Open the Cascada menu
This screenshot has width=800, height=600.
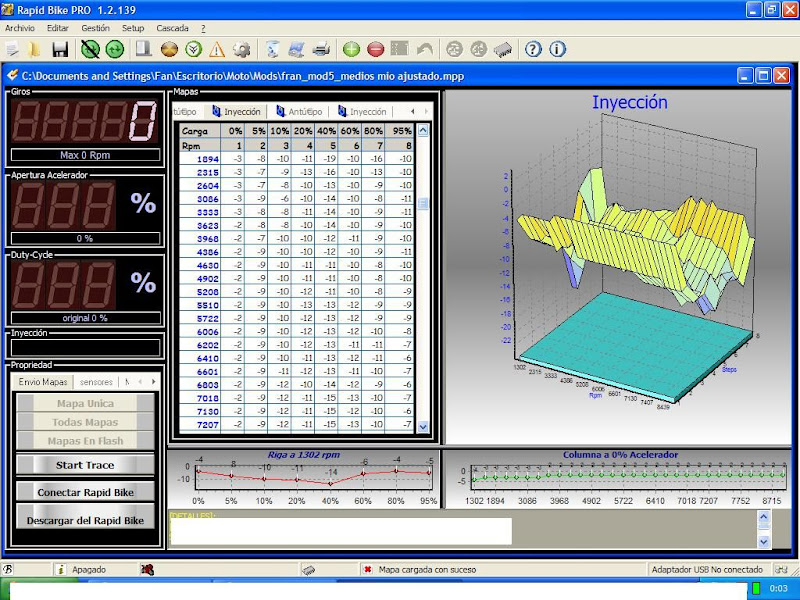(172, 29)
